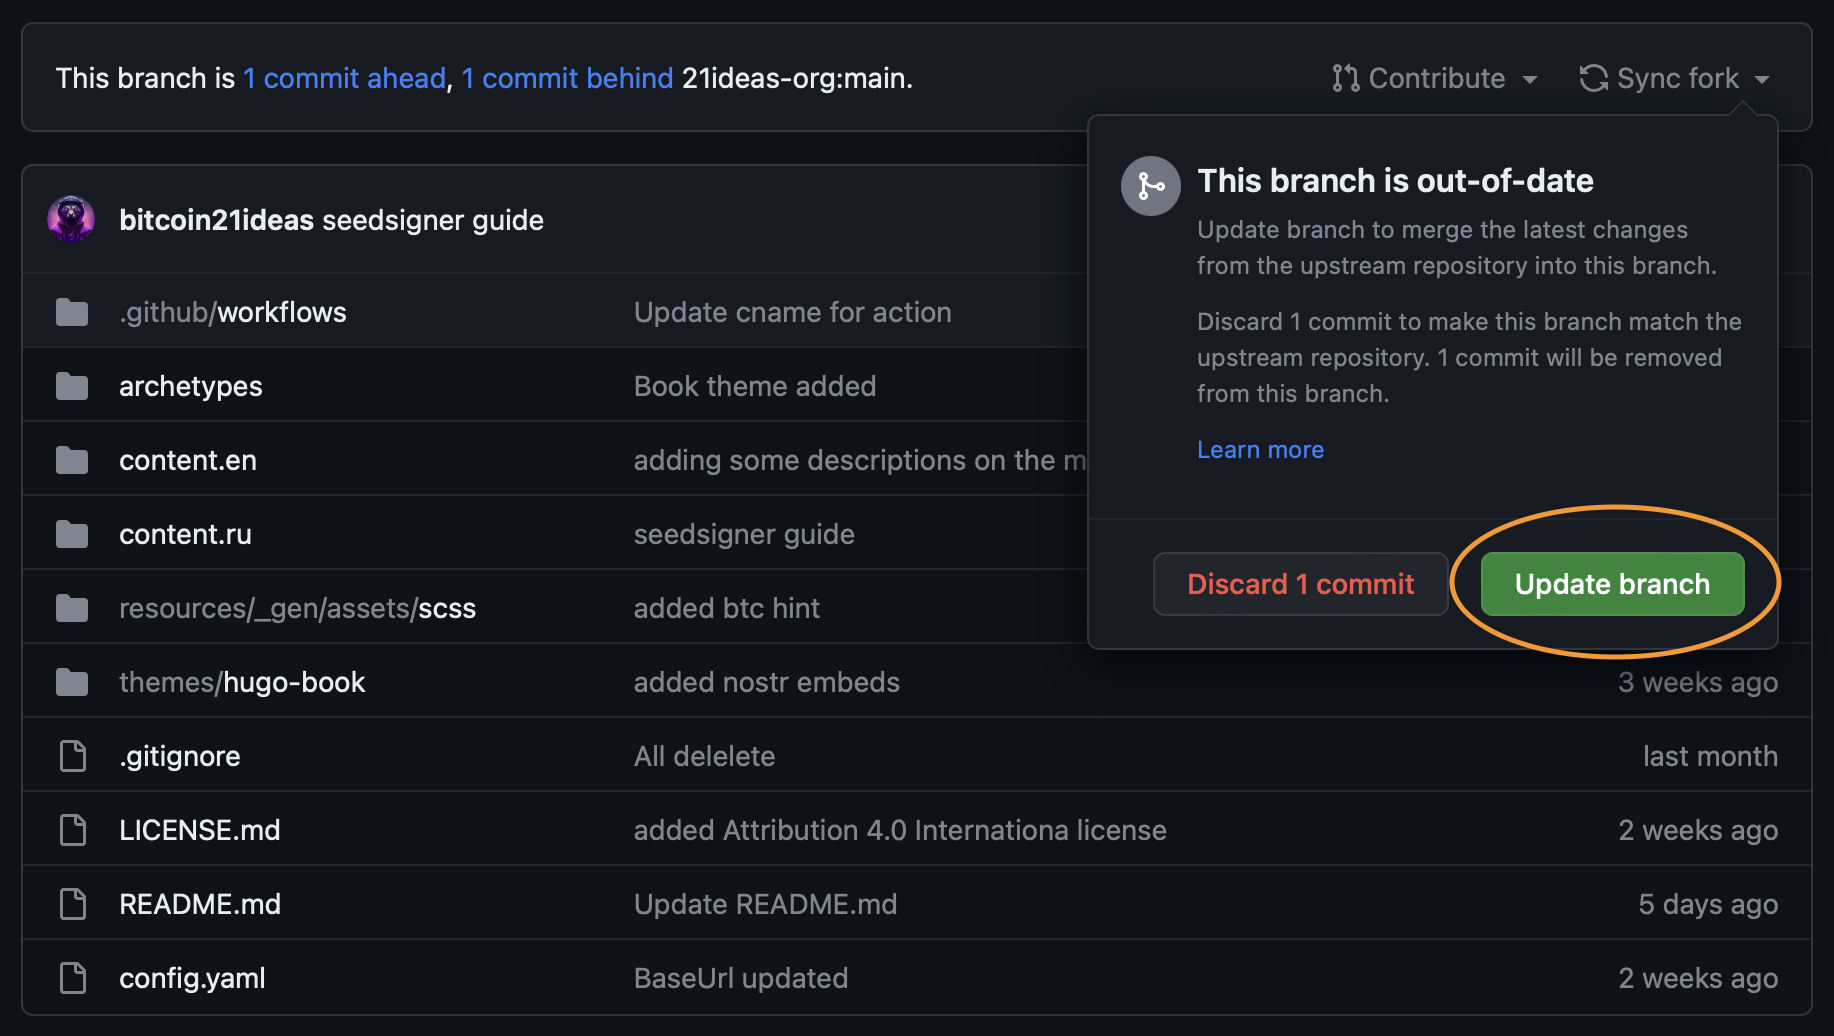
Task: Click the bitcoin21ideas avatar image
Action: [x=71, y=220]
